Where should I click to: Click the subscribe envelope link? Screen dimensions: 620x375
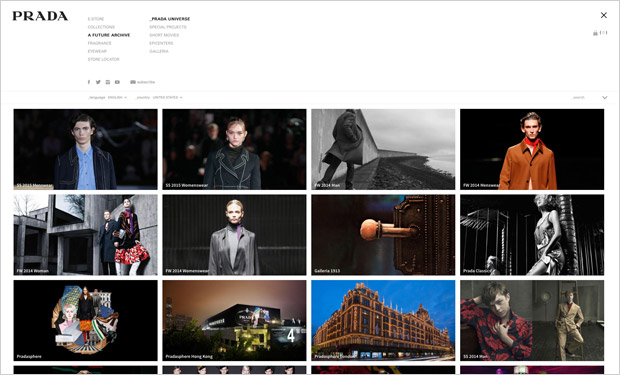point(143,82)
